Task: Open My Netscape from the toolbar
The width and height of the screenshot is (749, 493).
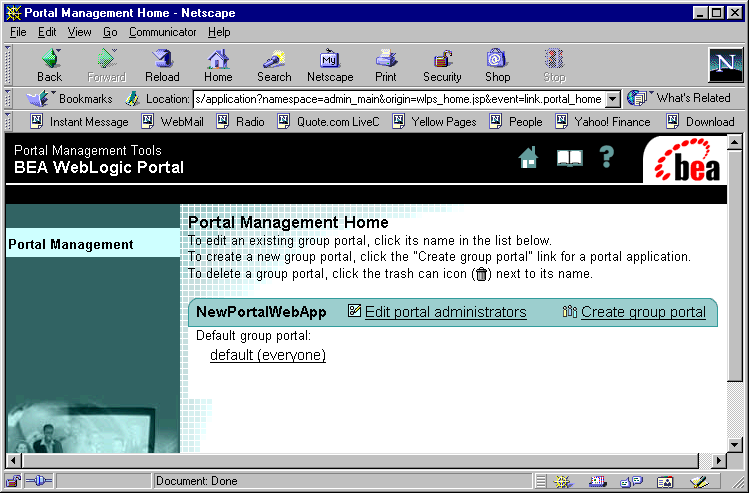Action: point(330,66)
